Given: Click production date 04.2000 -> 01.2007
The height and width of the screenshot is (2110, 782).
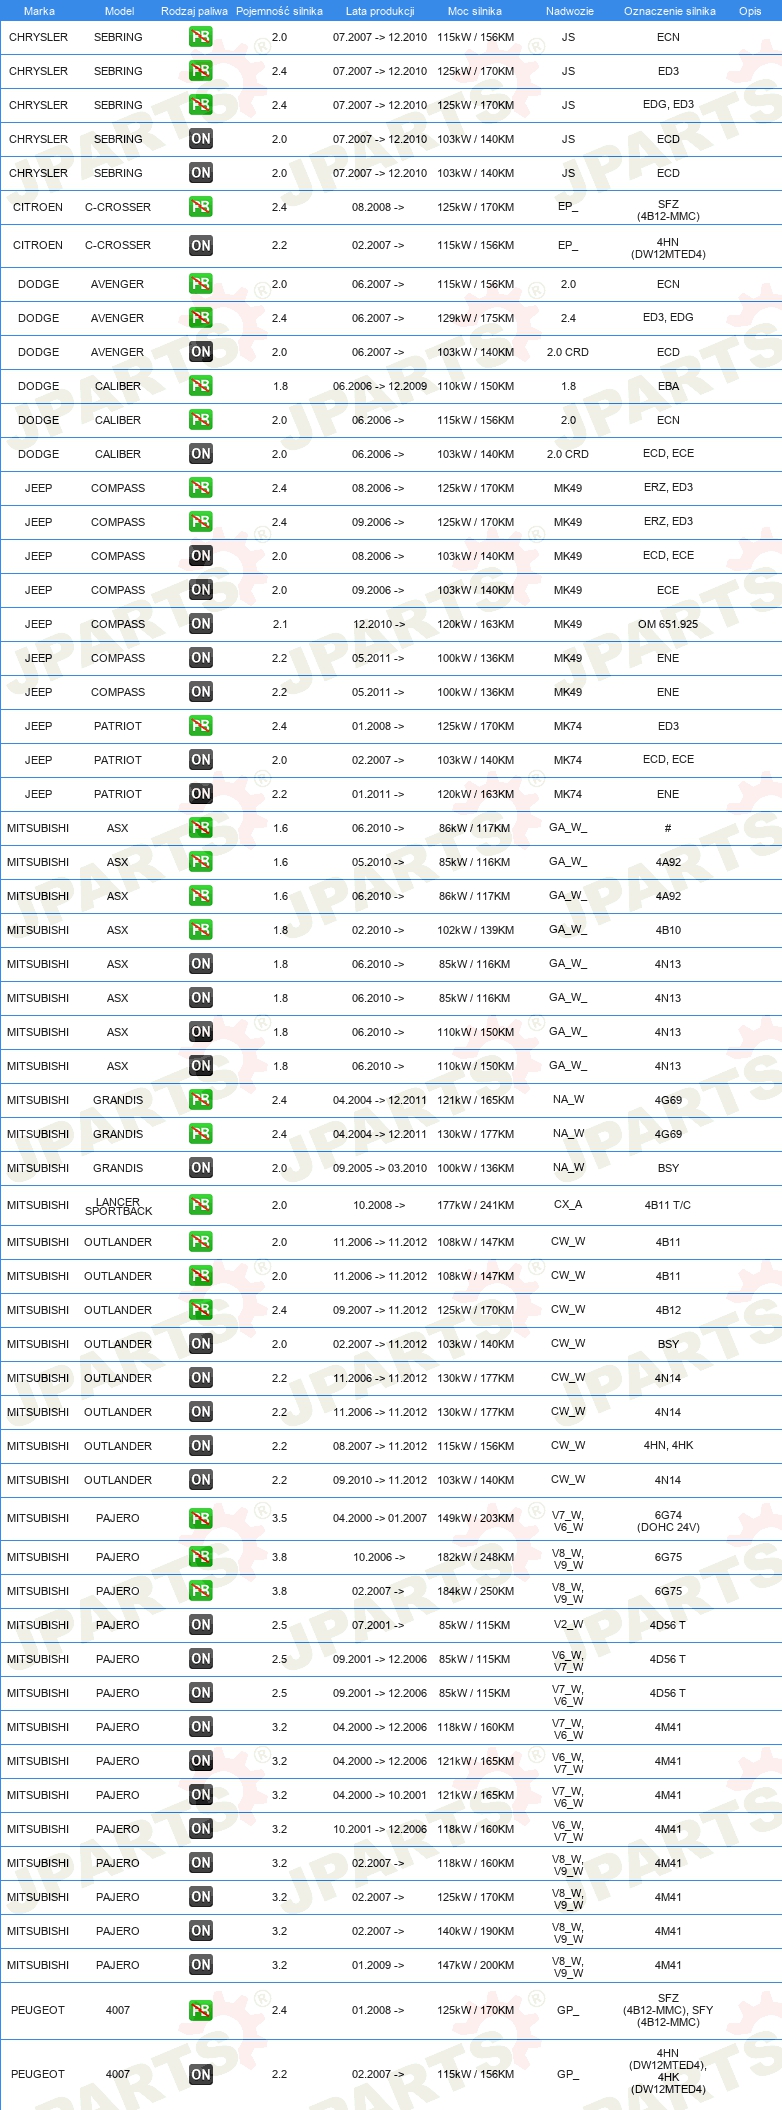Looking at the screenshot, I should [380, 1518].
